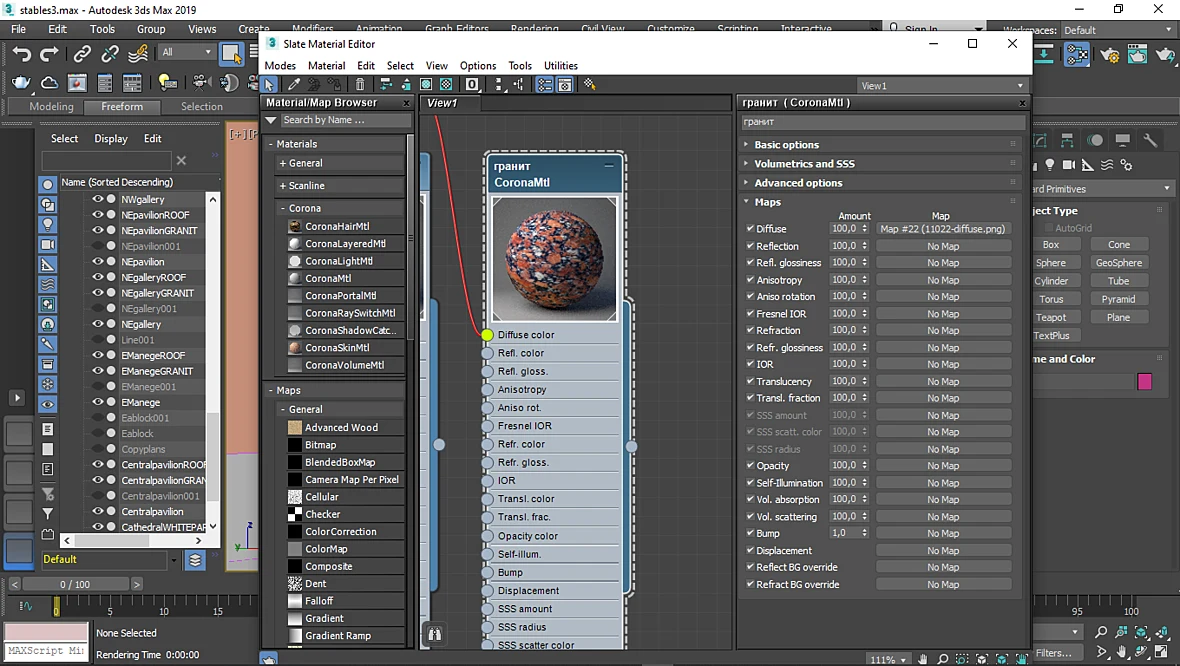Click Display Lights bulb icon in Scene Explorer
1180x666 pixels.
point(47,224)
